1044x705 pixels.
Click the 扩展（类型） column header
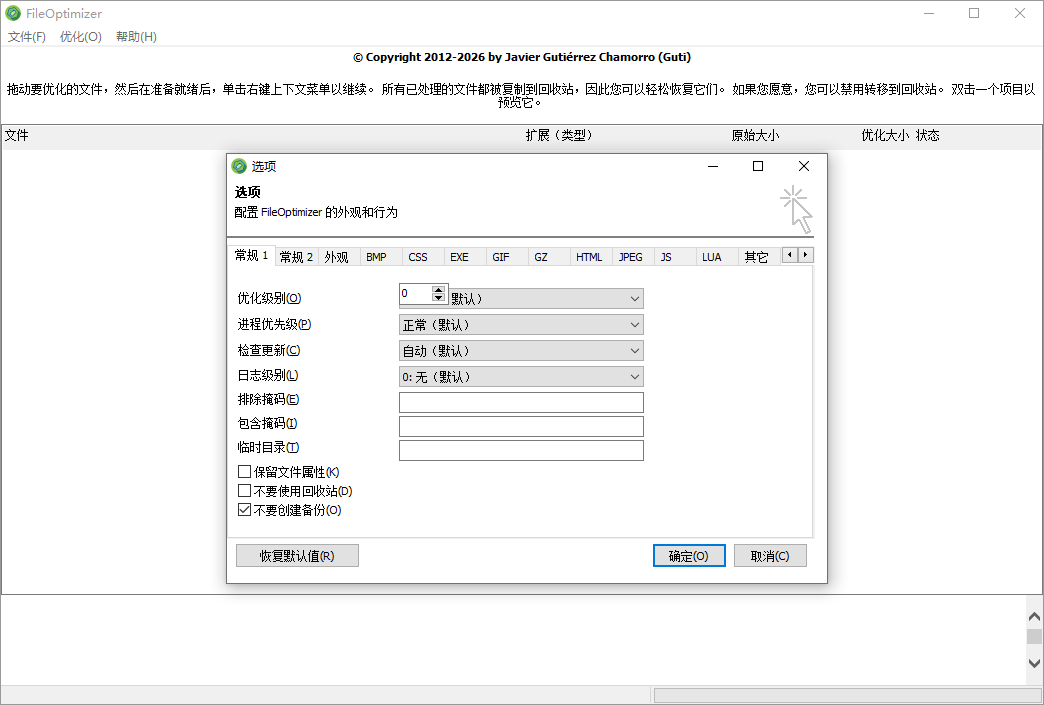[x=559, y=136]
